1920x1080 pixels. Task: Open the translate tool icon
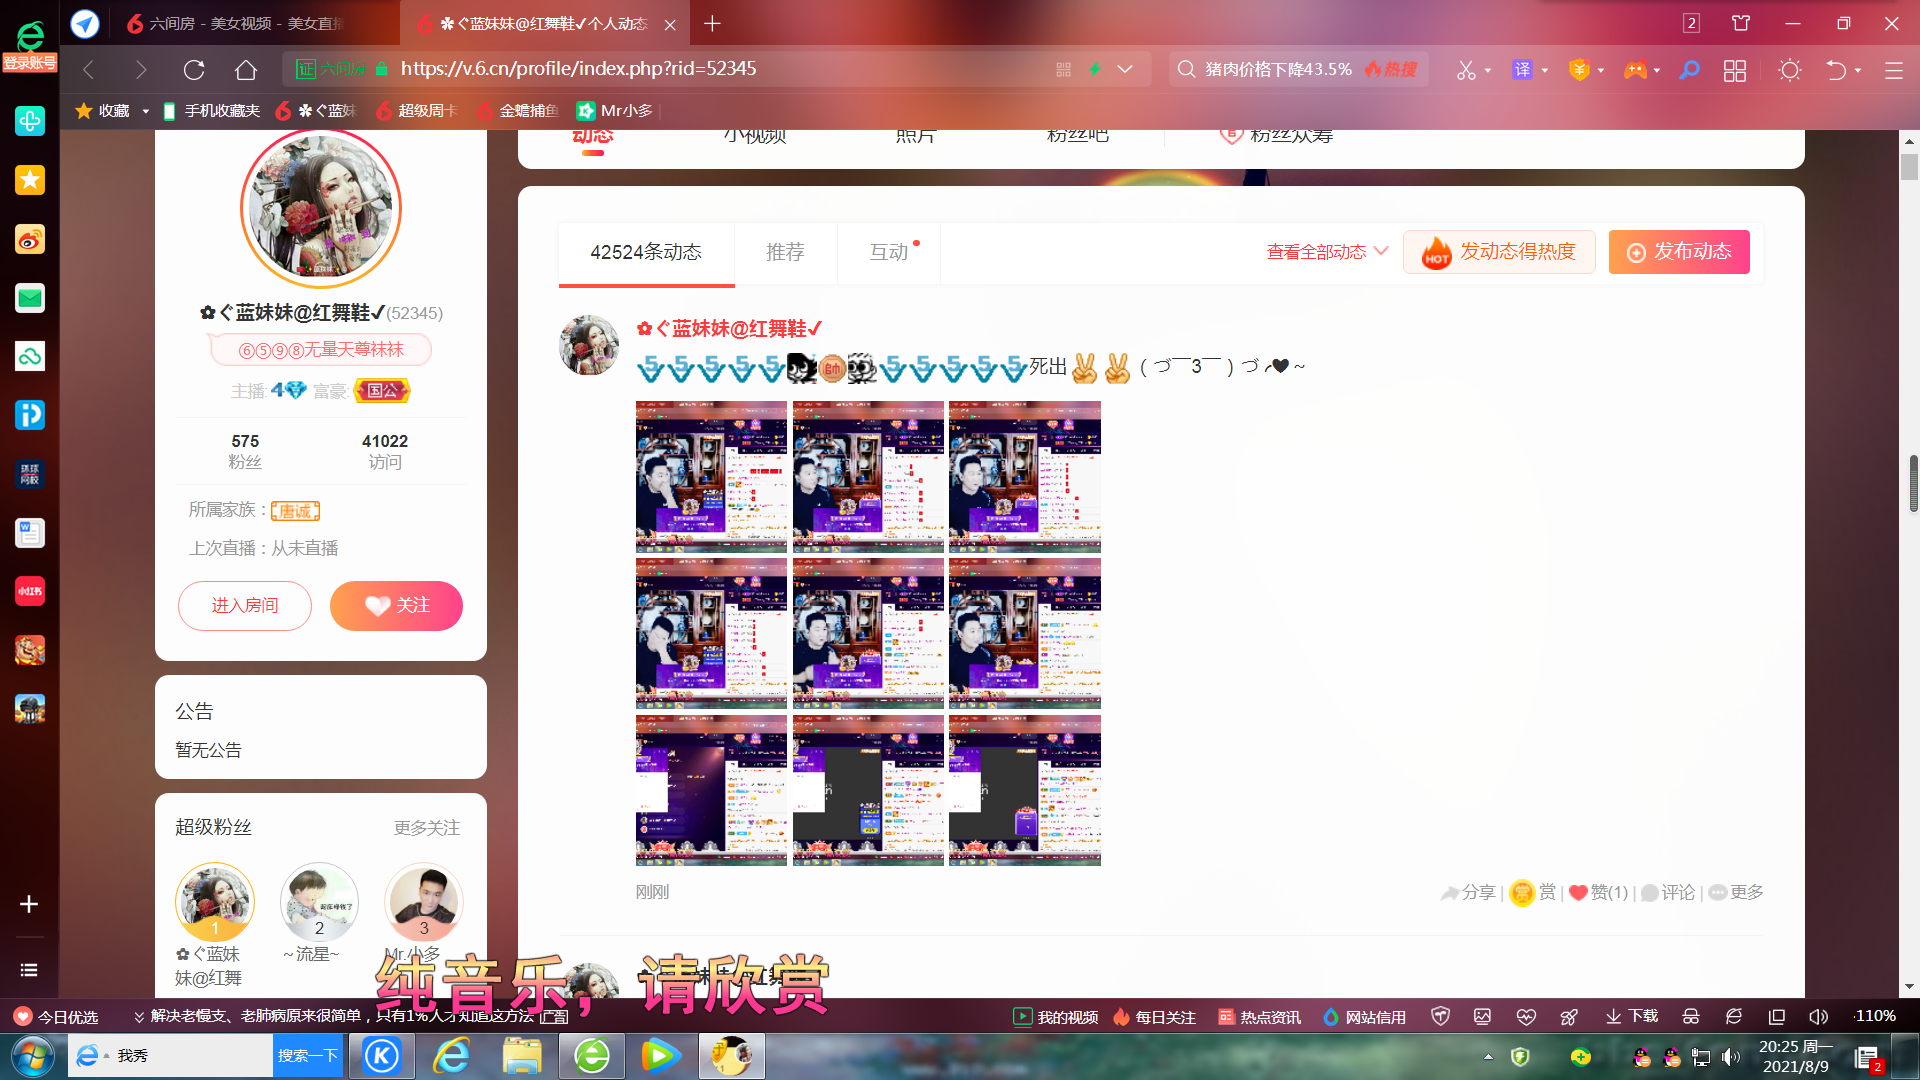(x=1522, y=70)
